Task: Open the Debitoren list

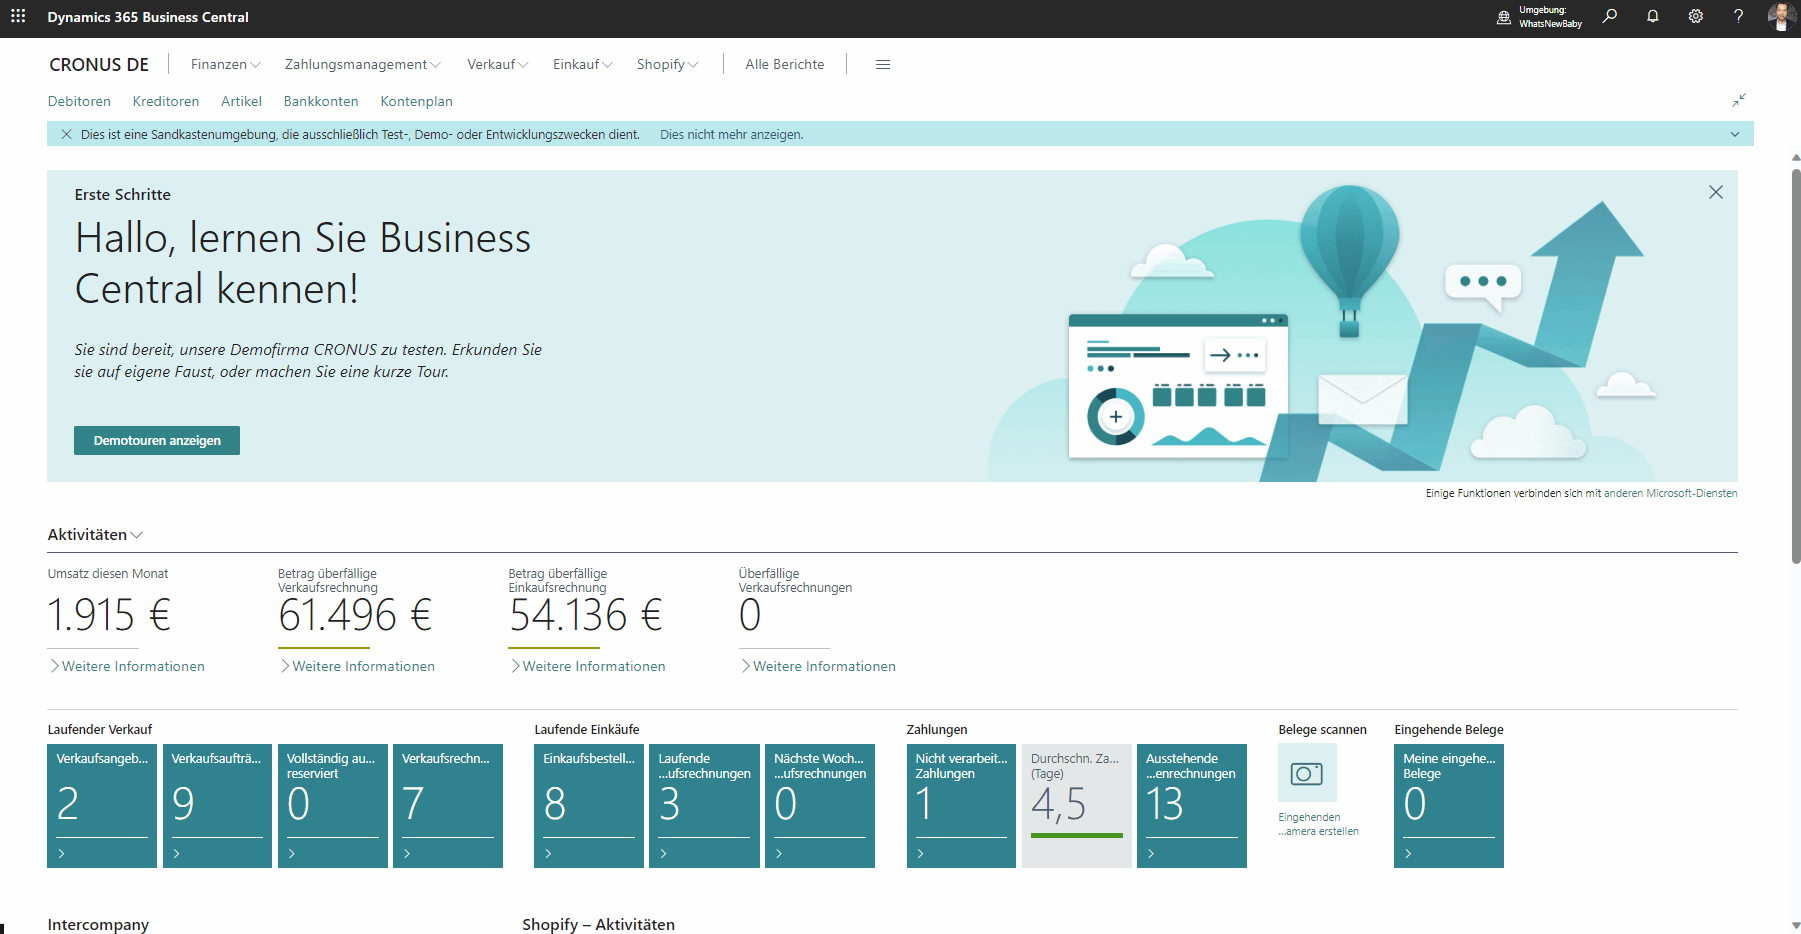Action: (x=79, y=101)
